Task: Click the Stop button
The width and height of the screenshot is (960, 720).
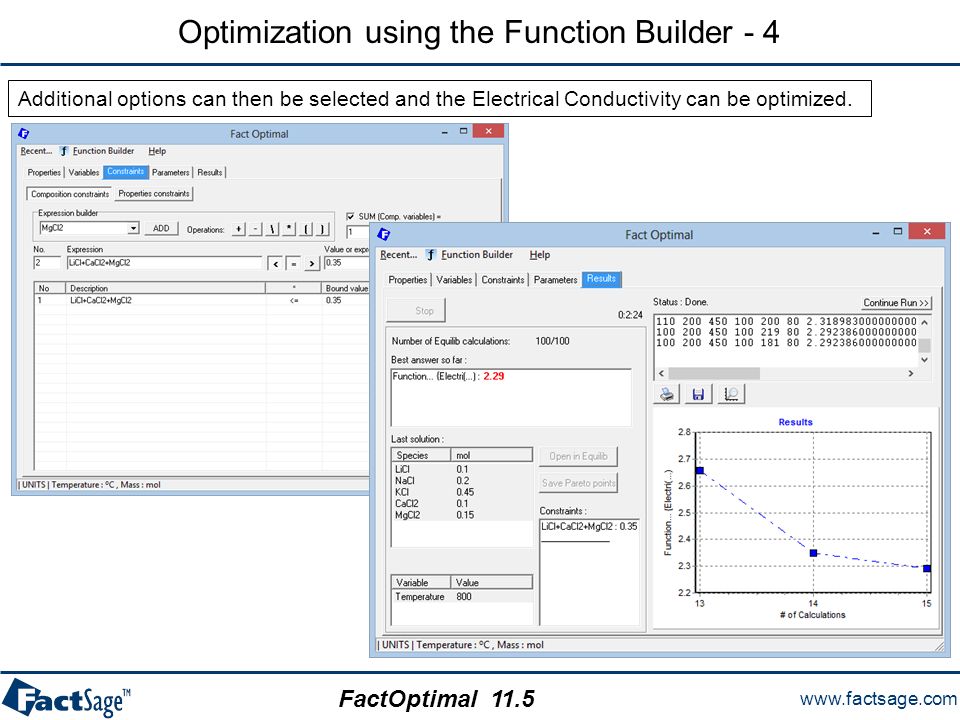Action: click(416, 310)
